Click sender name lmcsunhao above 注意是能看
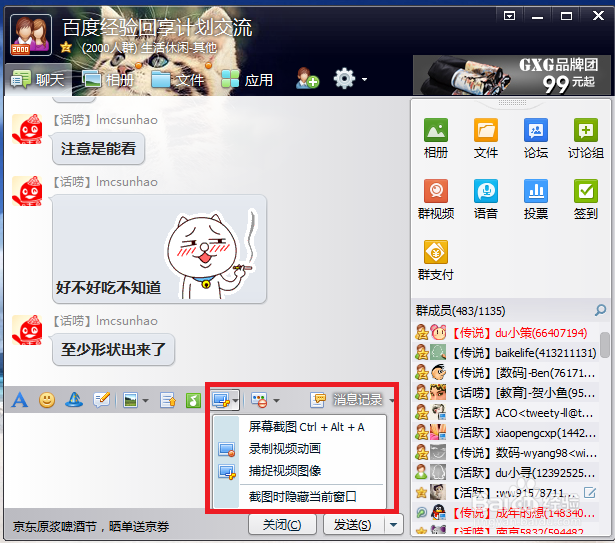The image size is (615, 543). (x=127, y=120)
